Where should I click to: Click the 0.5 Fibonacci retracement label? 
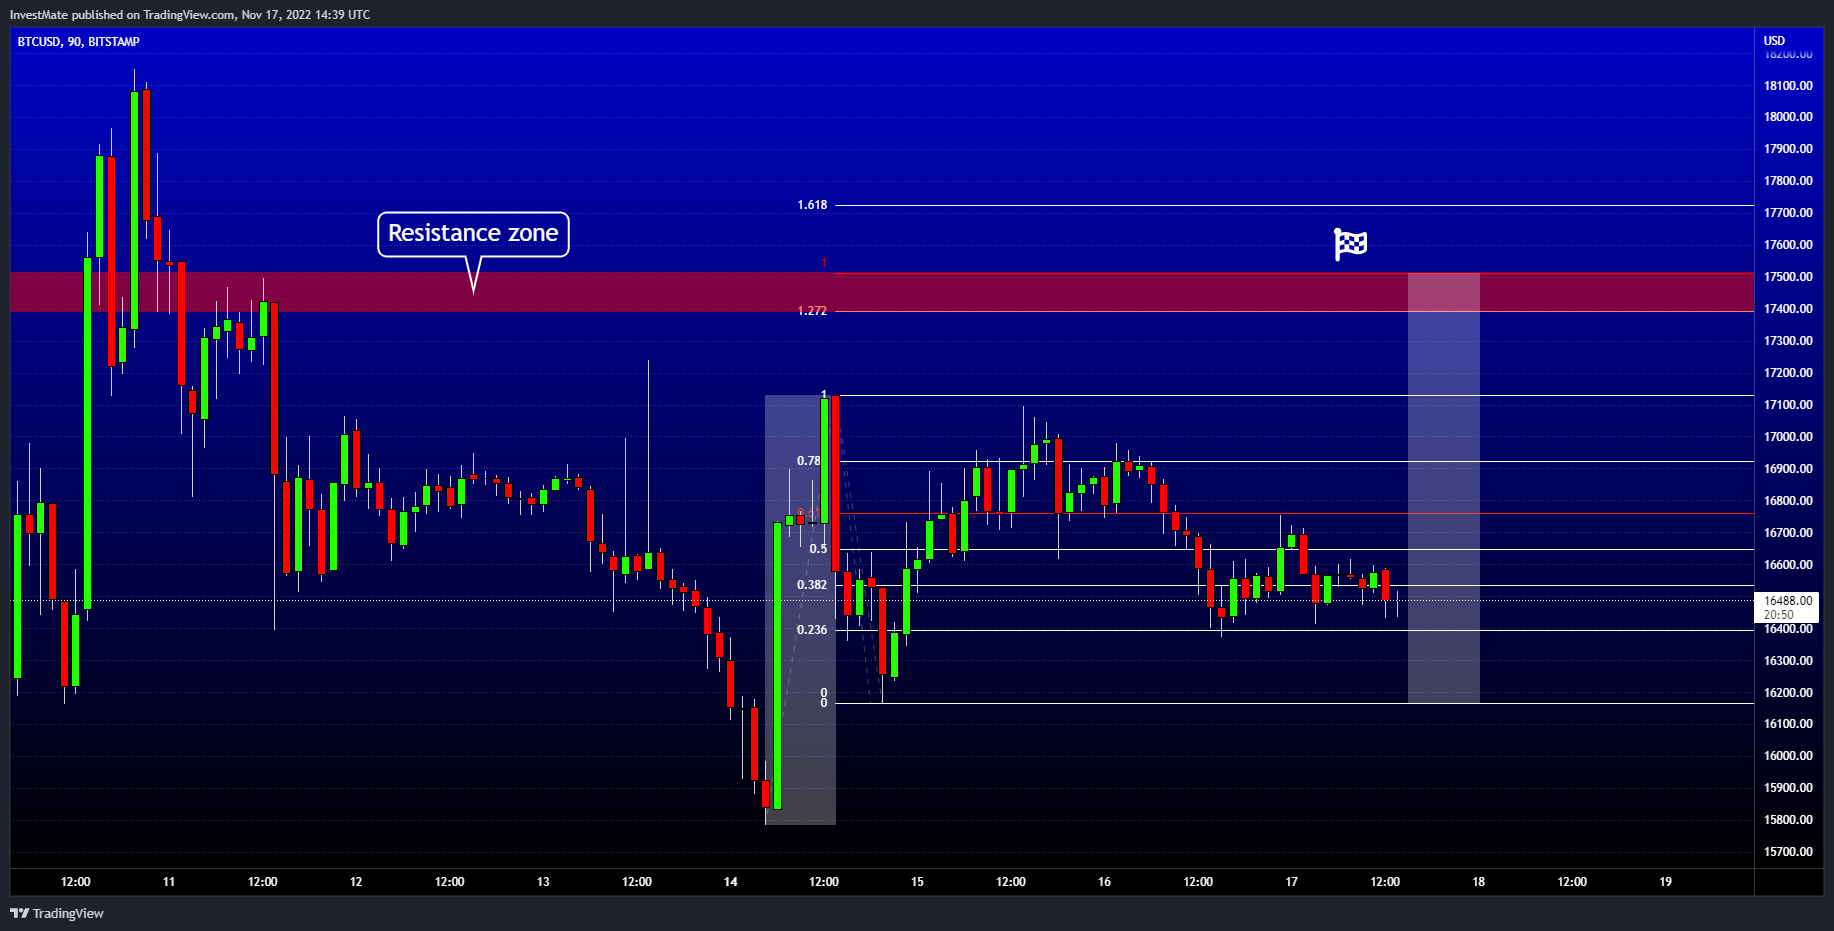(x=818, y=549)
